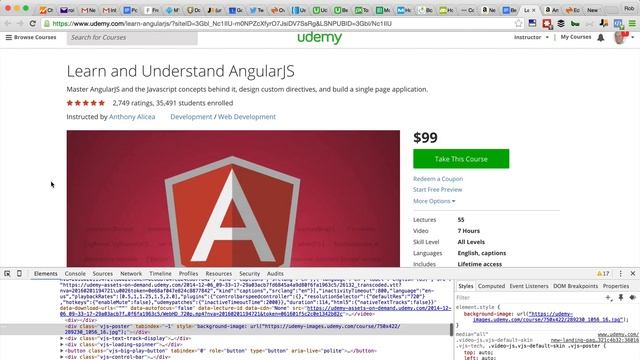Open Udemy notifications bell
This screenshot has height=360, width=640.
pyautogui.click(x=601, y=38)
